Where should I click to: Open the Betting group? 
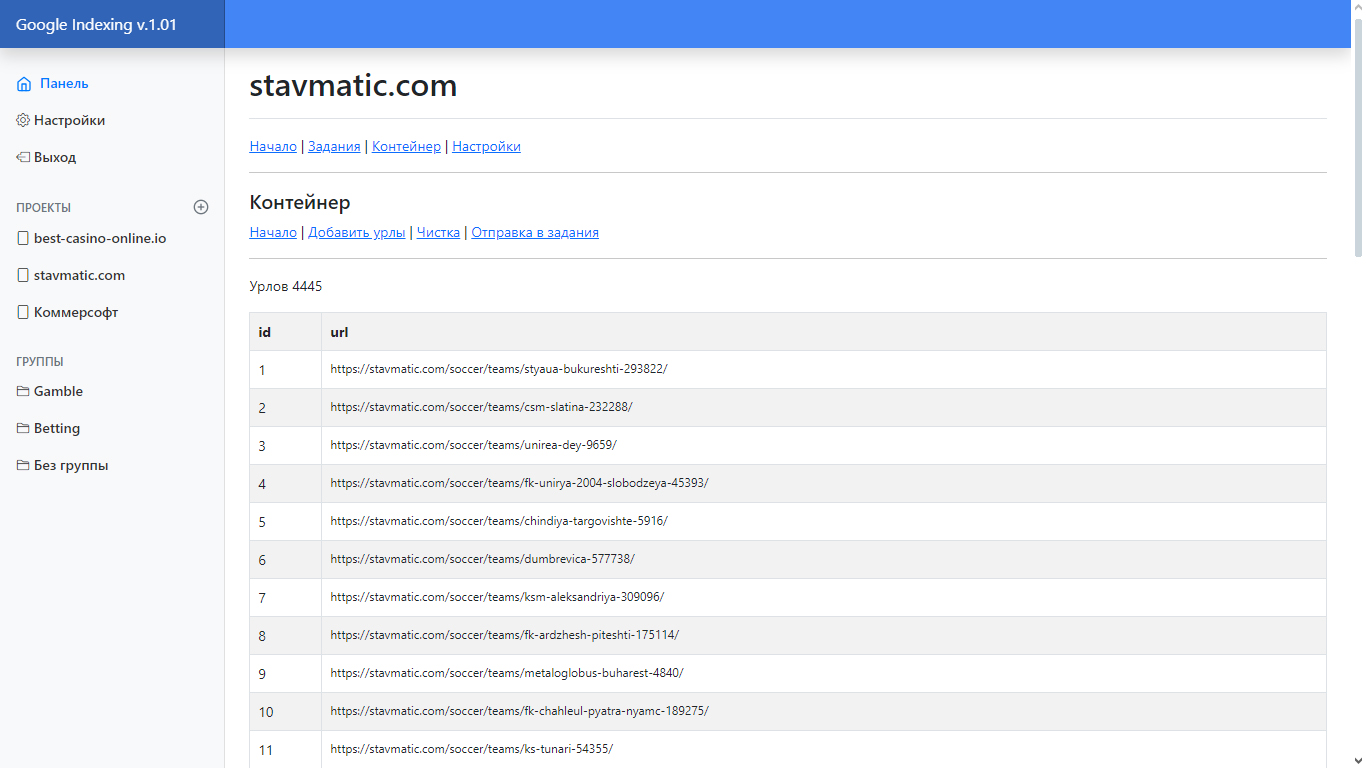click(x=57, y=428)
